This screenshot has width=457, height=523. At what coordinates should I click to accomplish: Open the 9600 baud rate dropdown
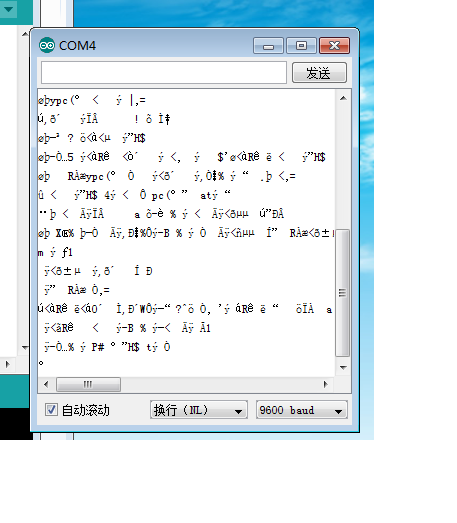(302, 410)
